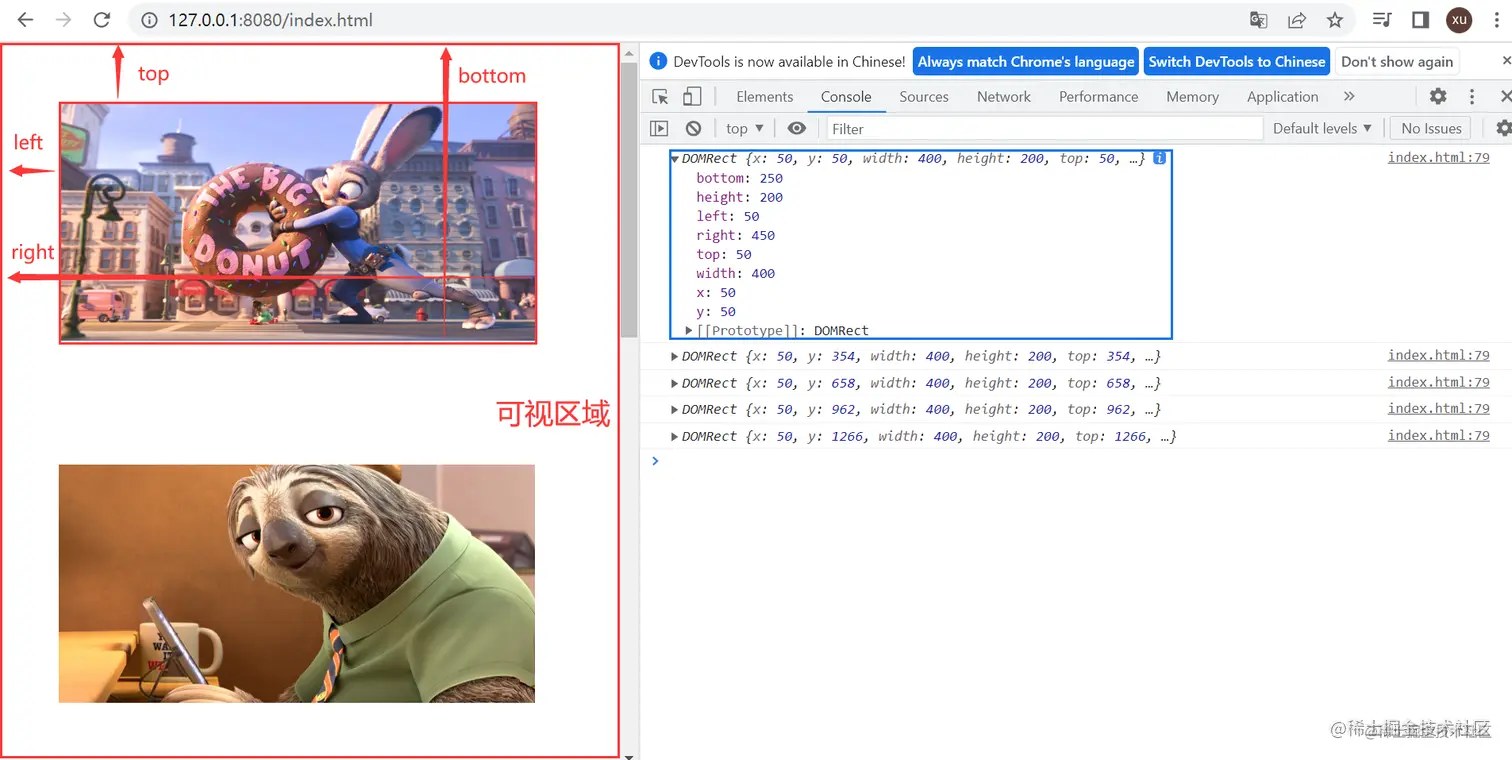The image size is (1512, 760).
Task: Open index.html:79 link for y: 962 row
Action: point(1438,408)
